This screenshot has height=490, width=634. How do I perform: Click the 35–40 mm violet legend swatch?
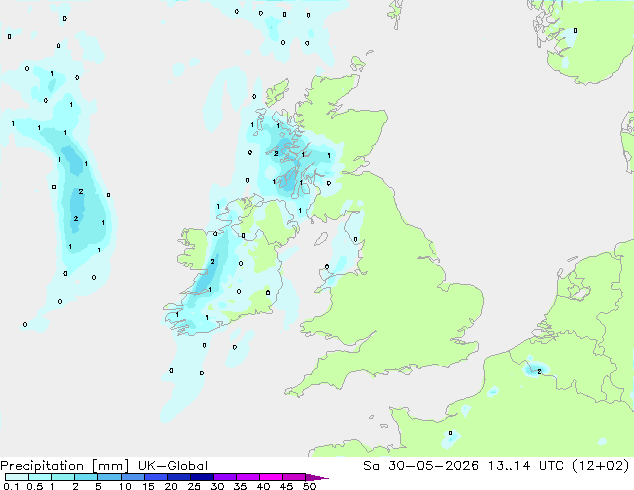pyautogui.click(x=247, y=477)
